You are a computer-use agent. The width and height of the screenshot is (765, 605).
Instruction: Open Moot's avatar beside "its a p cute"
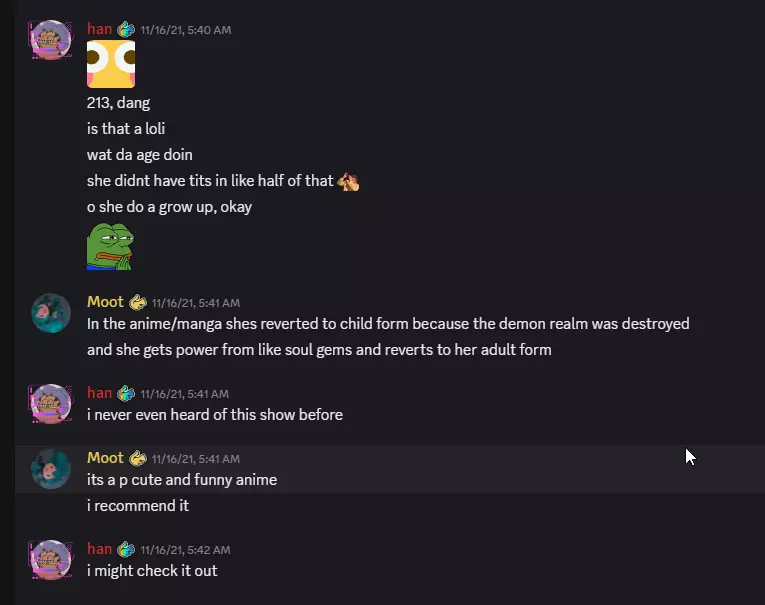[x=51, y=469]
